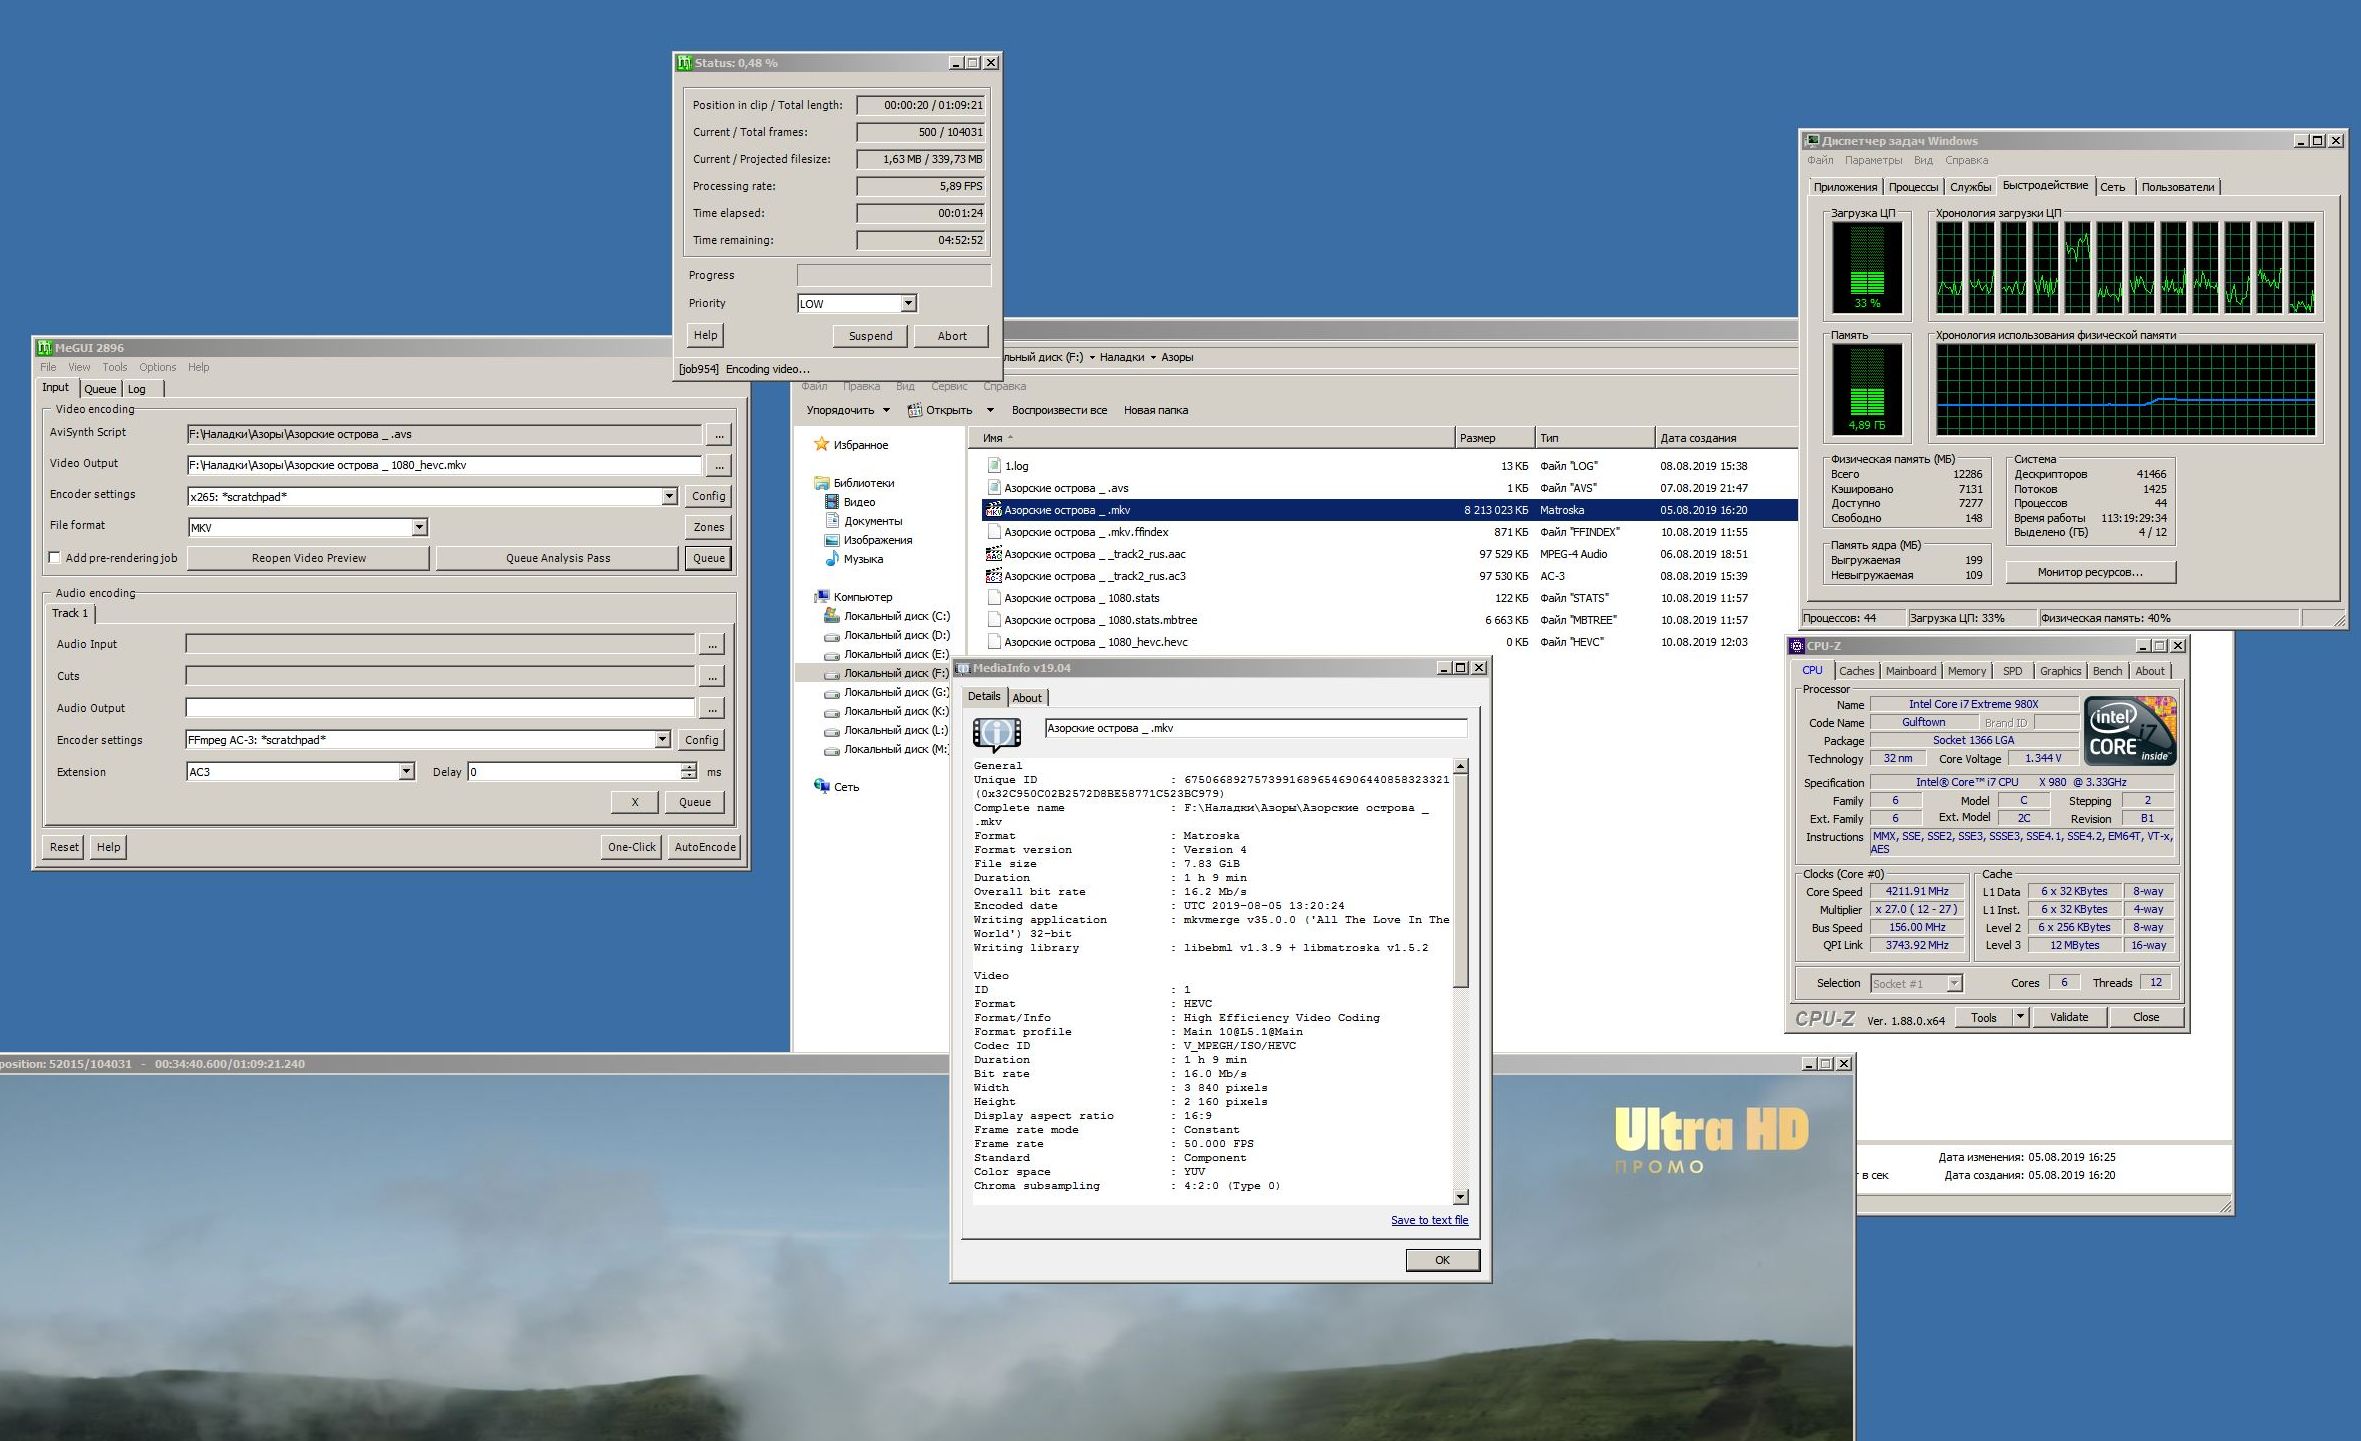Open the File format MKV dropdown
2361x1441 pixels.
[x=420, y=527]
